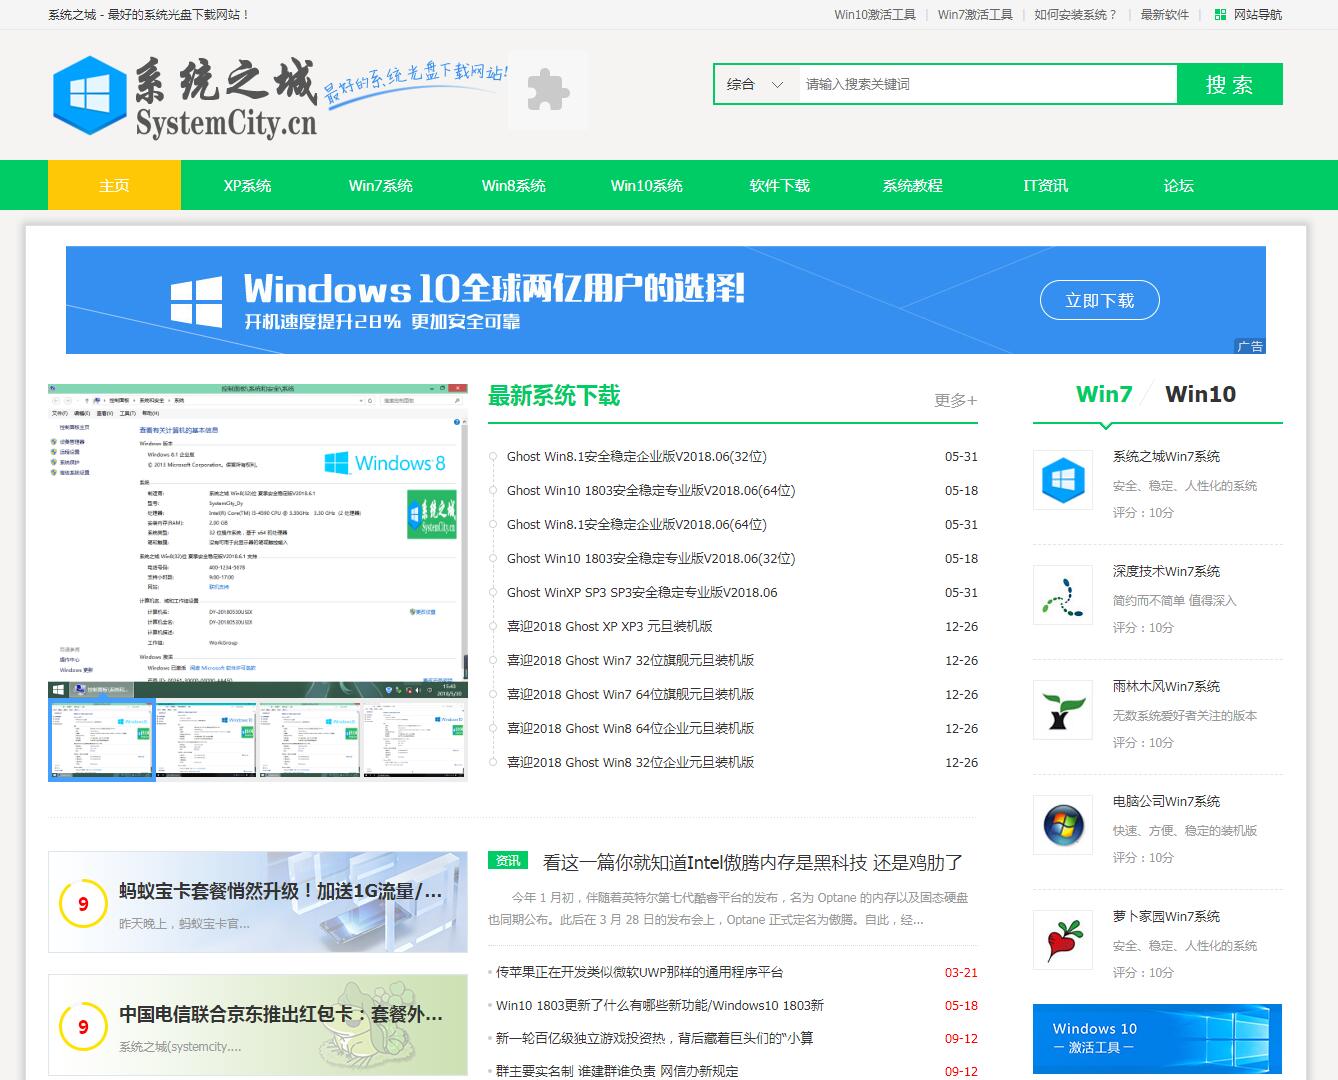The width and height of the screenshot is (1338, 1080).
Task: Open the site navigation grid icon
Action: point(1220,14)
